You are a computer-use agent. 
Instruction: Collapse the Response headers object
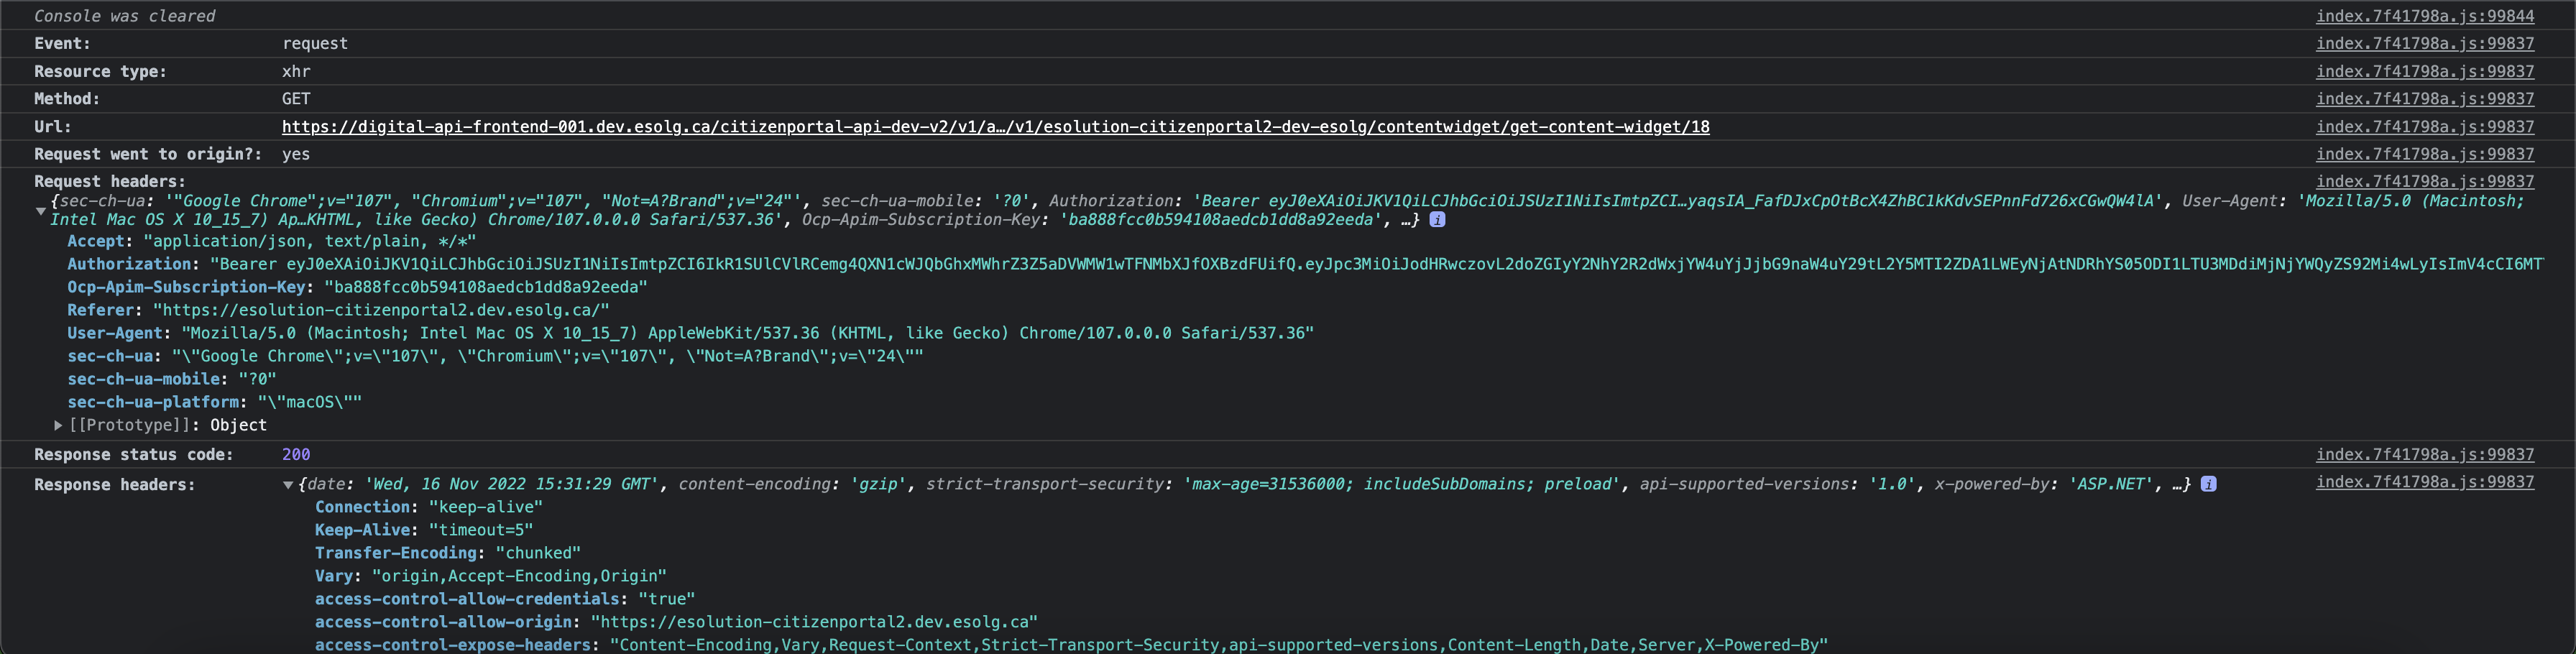(x=288, y=485)
